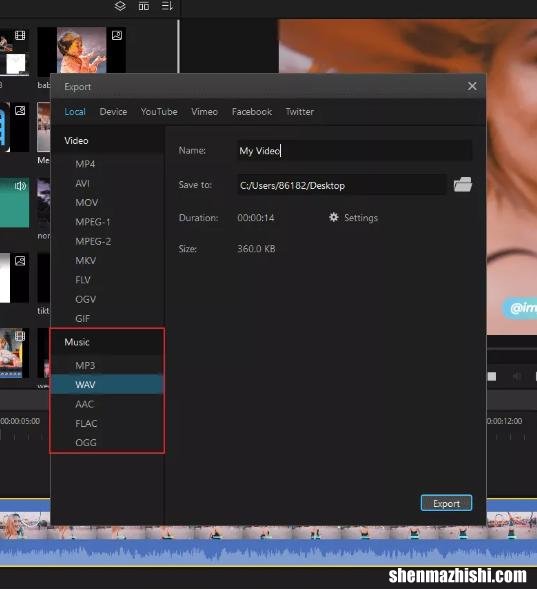Select the baby image thumbnail in media library
Screen dimensions: 537x591
tap(81, 50)
